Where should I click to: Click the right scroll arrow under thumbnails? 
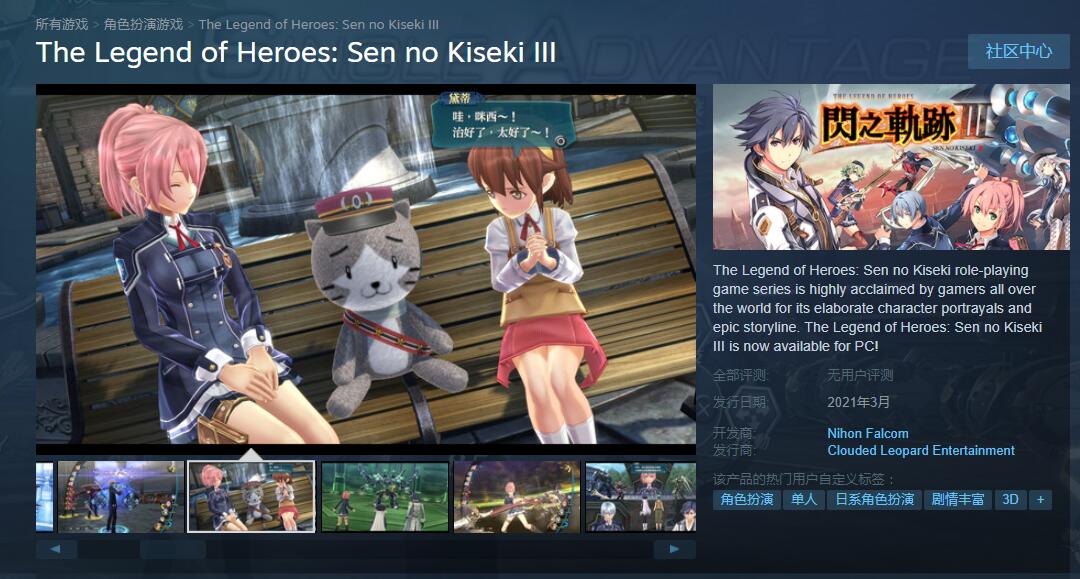(674, 549)
